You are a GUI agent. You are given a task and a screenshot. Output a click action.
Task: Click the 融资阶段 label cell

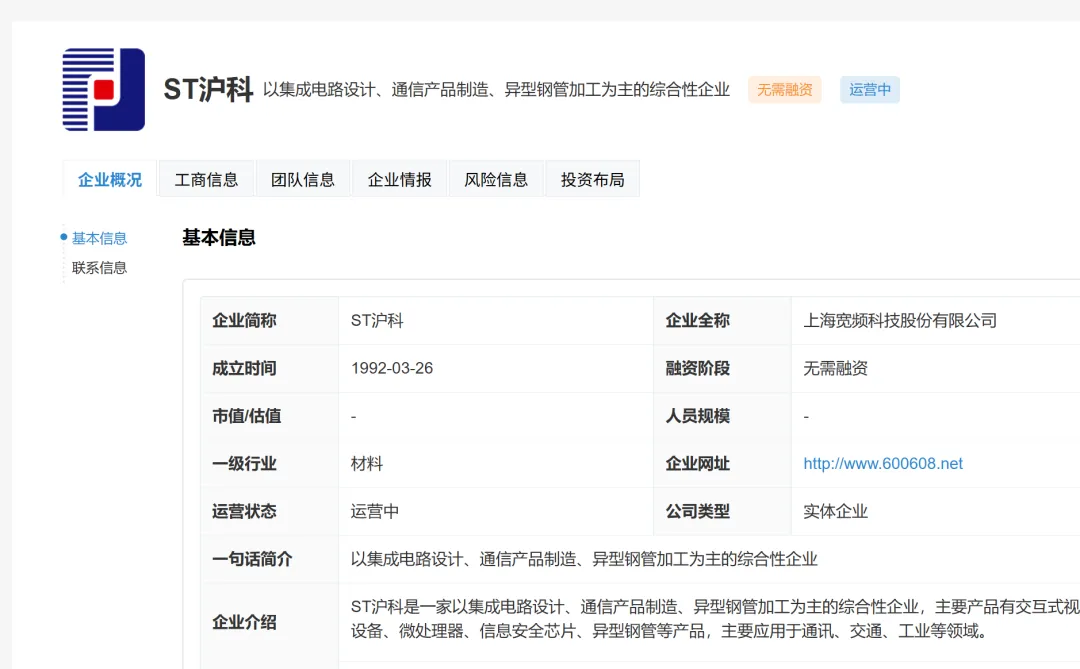(x=722, y=369)
